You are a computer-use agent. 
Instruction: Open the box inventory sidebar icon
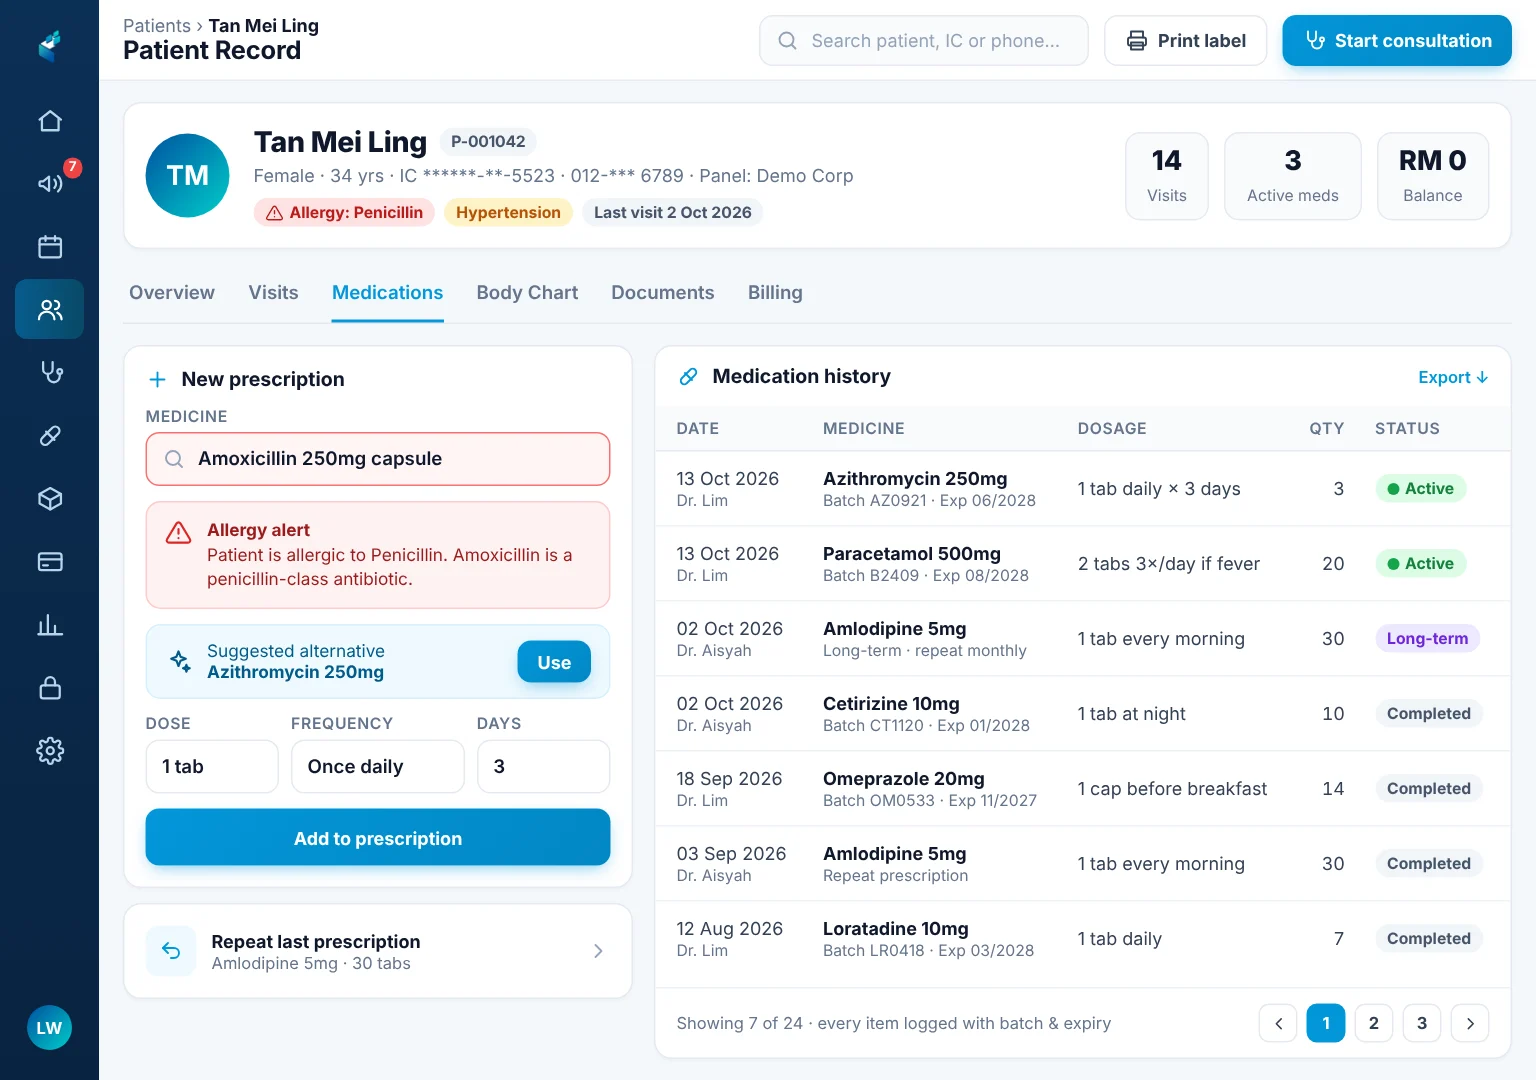point(50,498)
